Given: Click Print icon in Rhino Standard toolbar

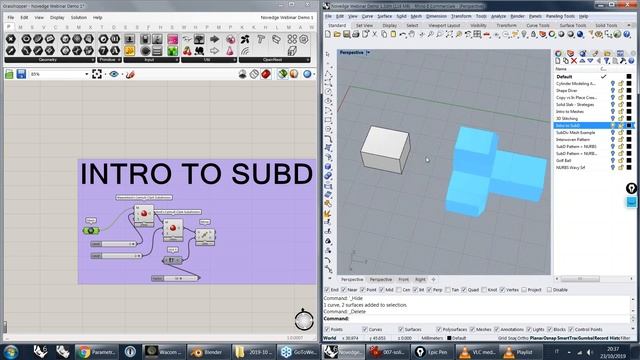Looking at the screenshot, I should click(x=356, y=35).
